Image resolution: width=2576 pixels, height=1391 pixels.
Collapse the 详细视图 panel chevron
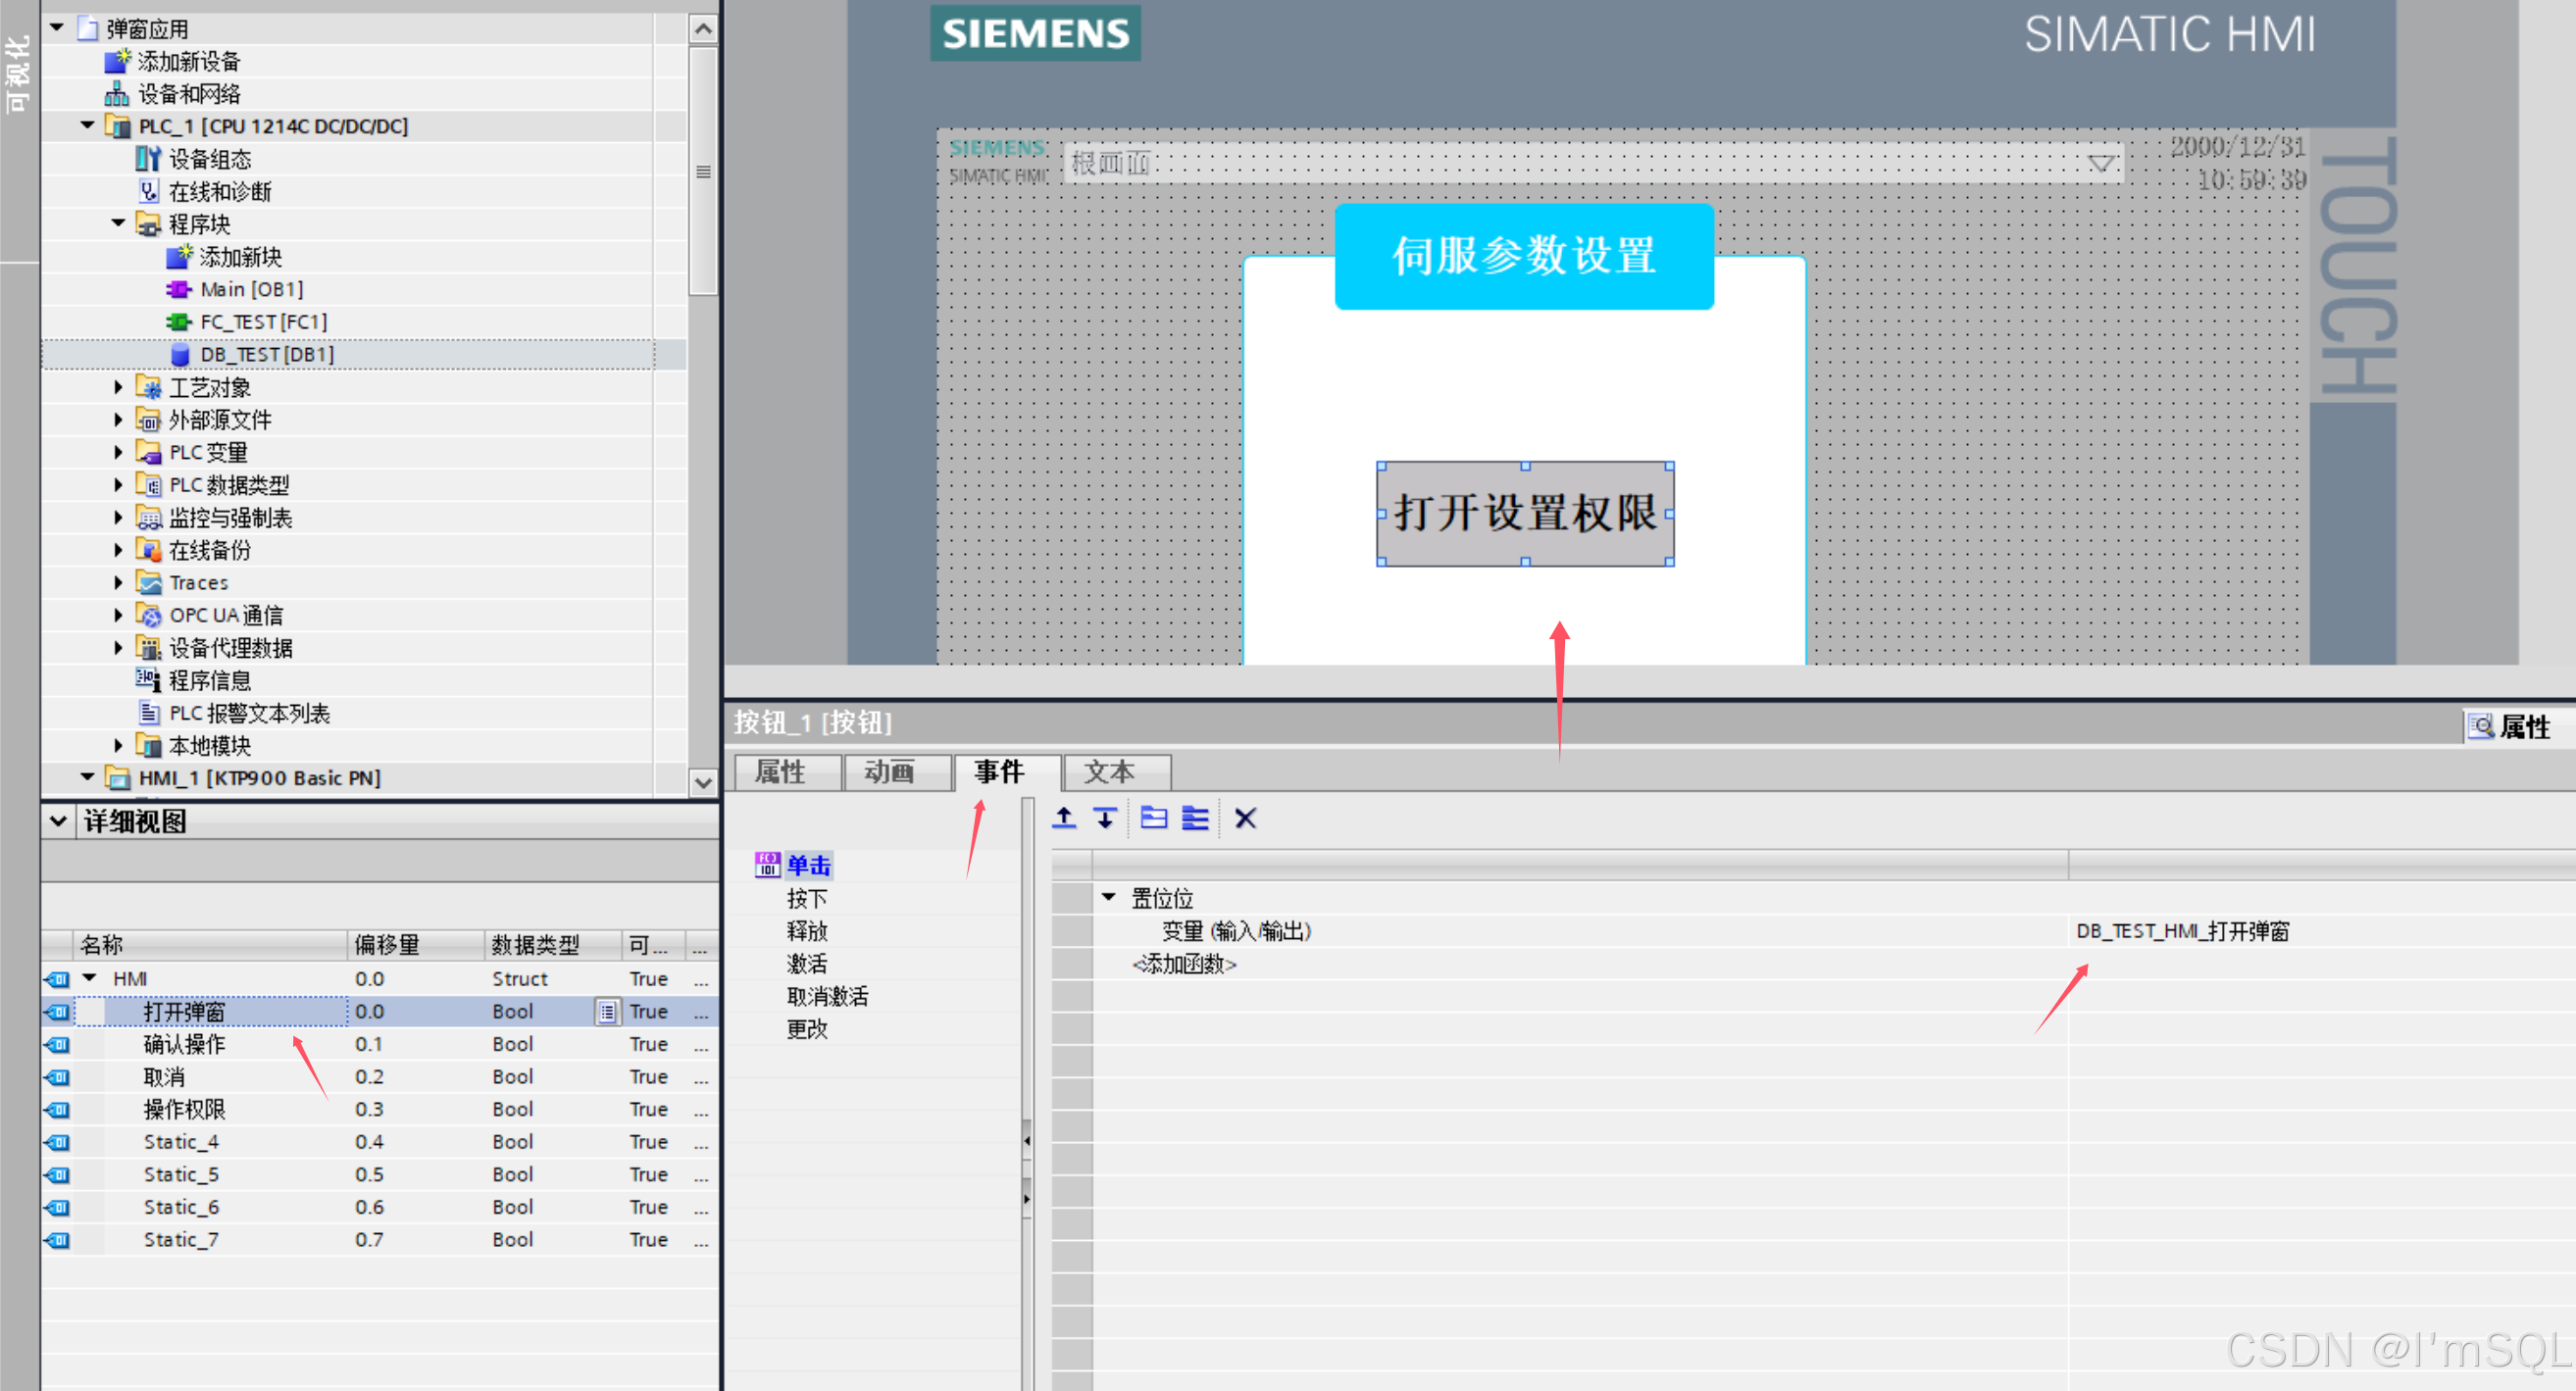coord(58,822)
